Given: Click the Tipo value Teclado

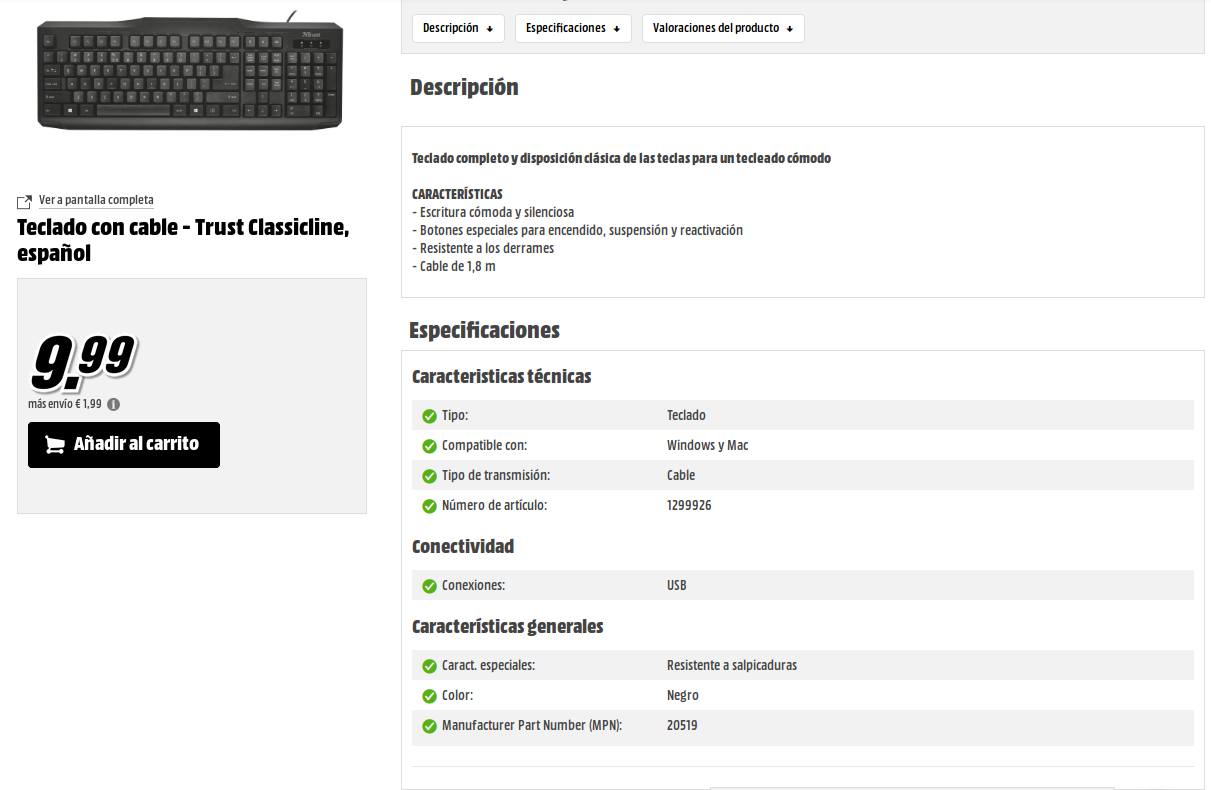Looking at the screenshot, I should [686, 415].
